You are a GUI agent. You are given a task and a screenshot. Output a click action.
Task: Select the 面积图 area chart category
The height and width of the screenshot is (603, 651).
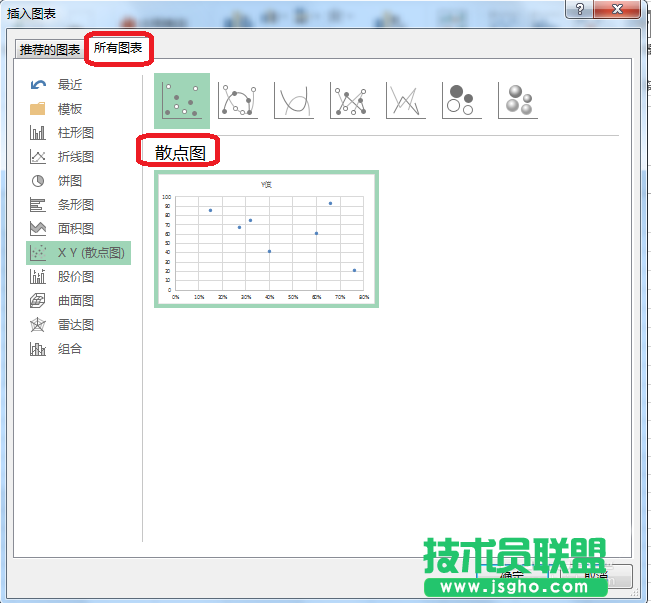click(x=78, y=229)
